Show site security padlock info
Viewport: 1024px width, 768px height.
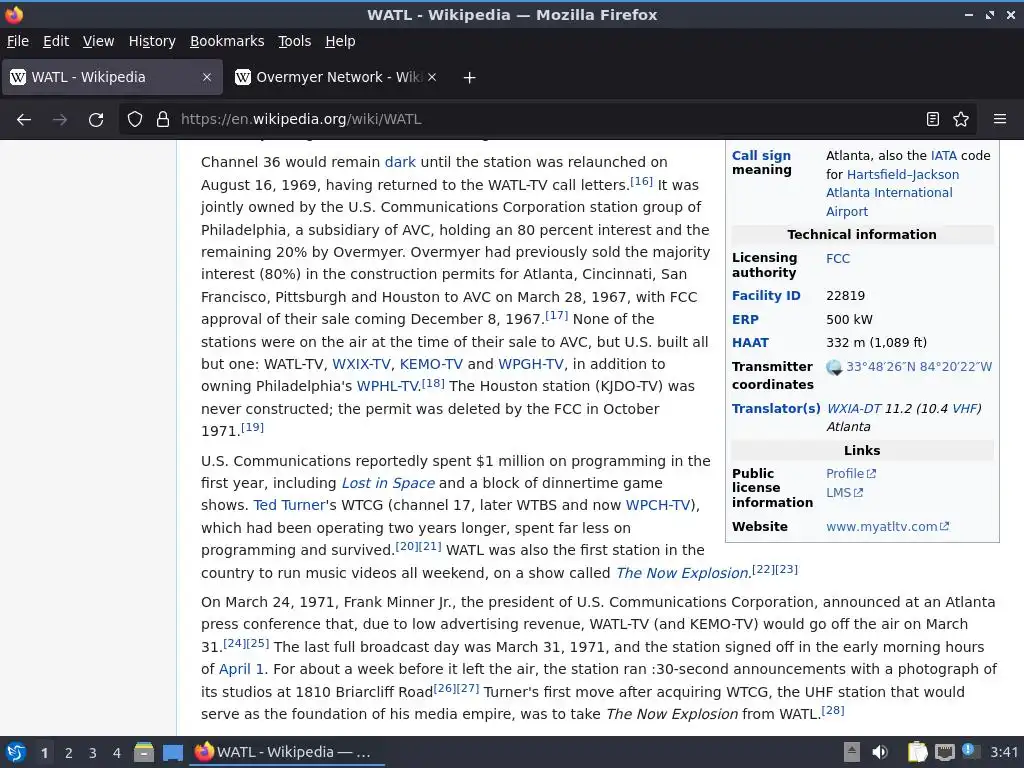(163, 120)
